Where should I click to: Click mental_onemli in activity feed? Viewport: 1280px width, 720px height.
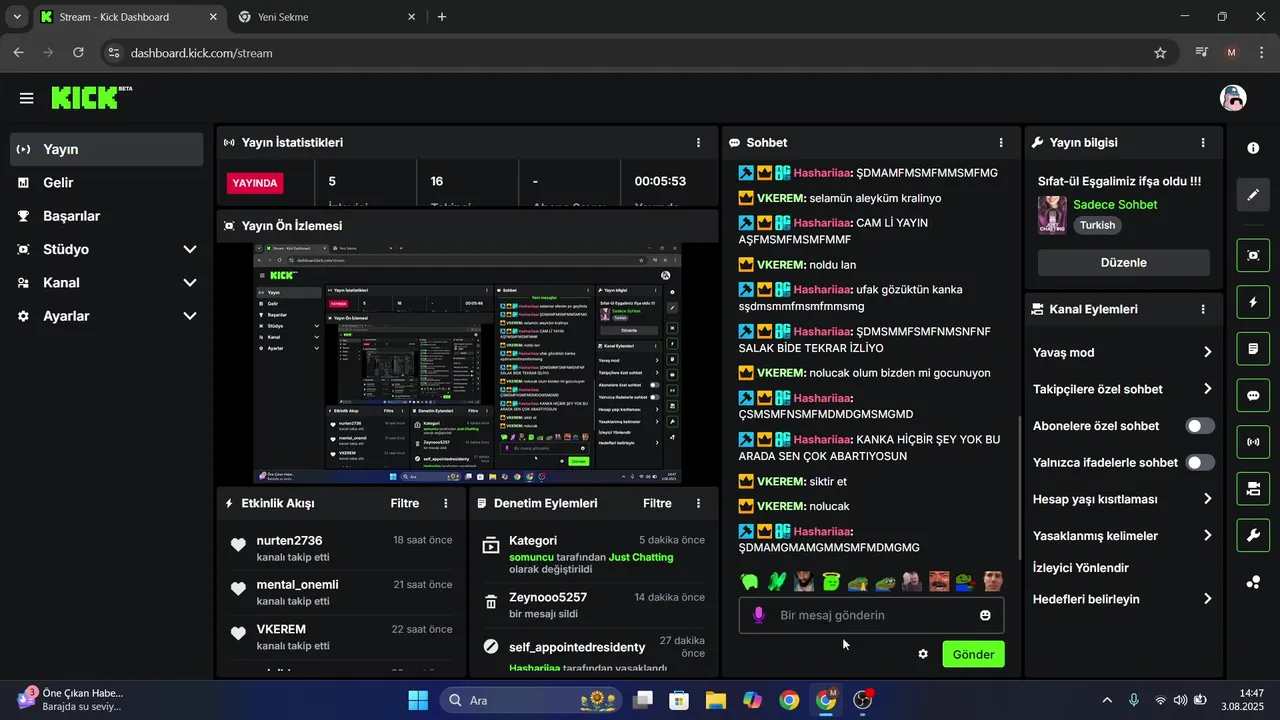pos(297,584)
